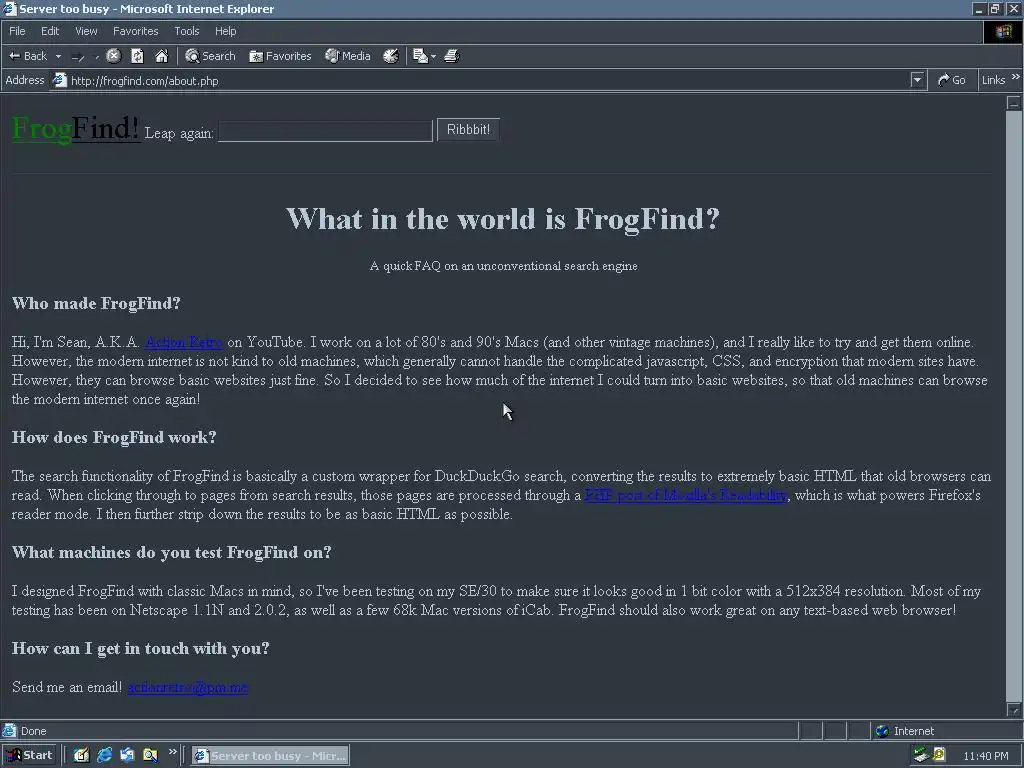Expand the quick launch overflow chevron

172,752
